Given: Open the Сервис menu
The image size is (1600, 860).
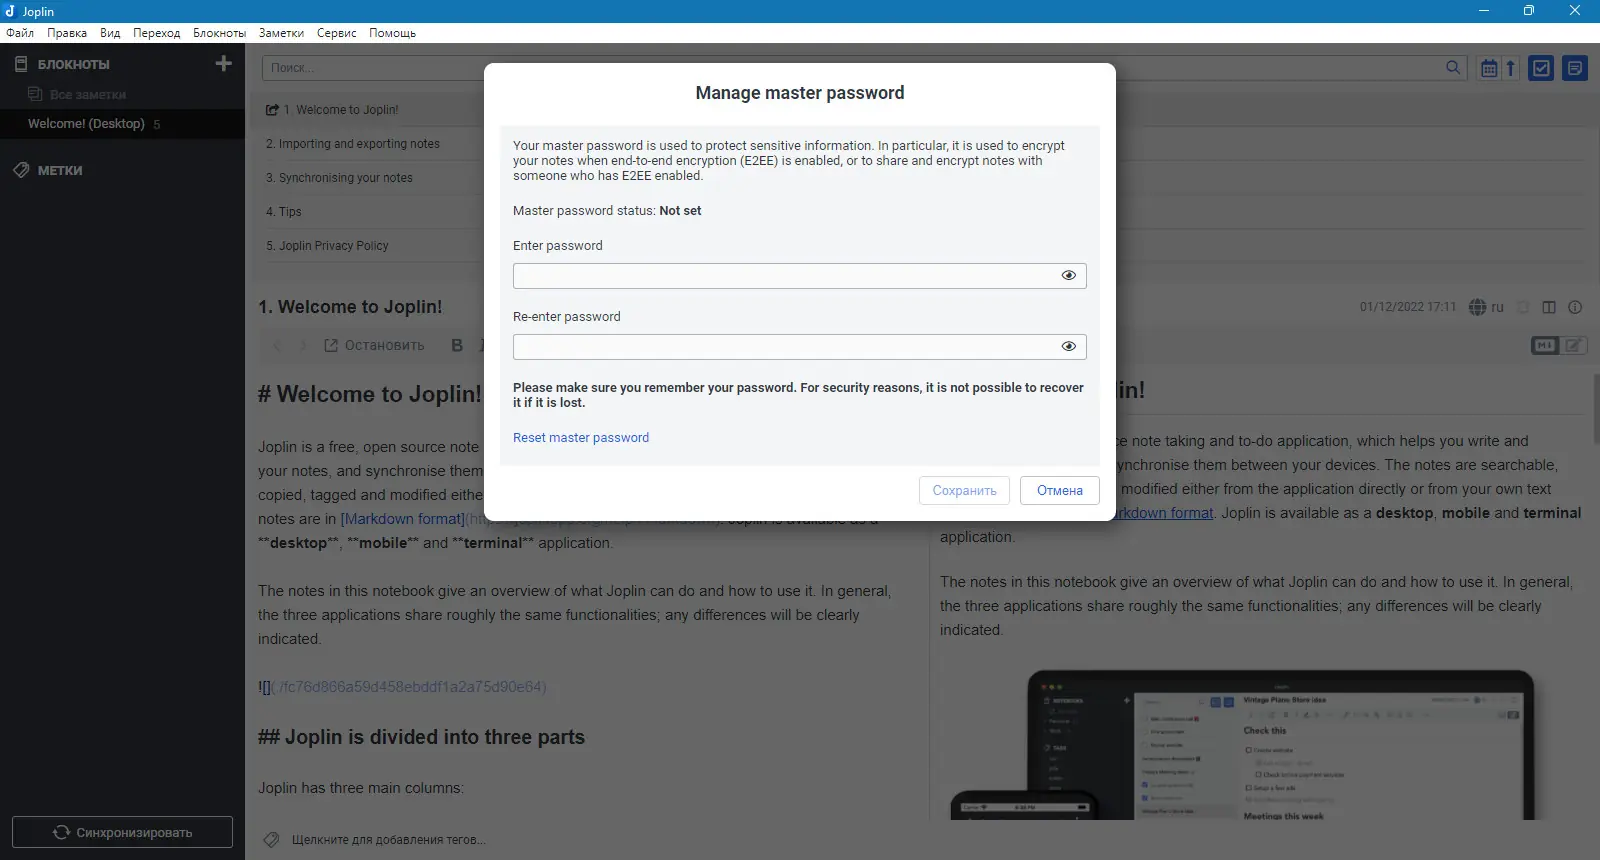Looking at the screenshot, I should pos(337,33).
